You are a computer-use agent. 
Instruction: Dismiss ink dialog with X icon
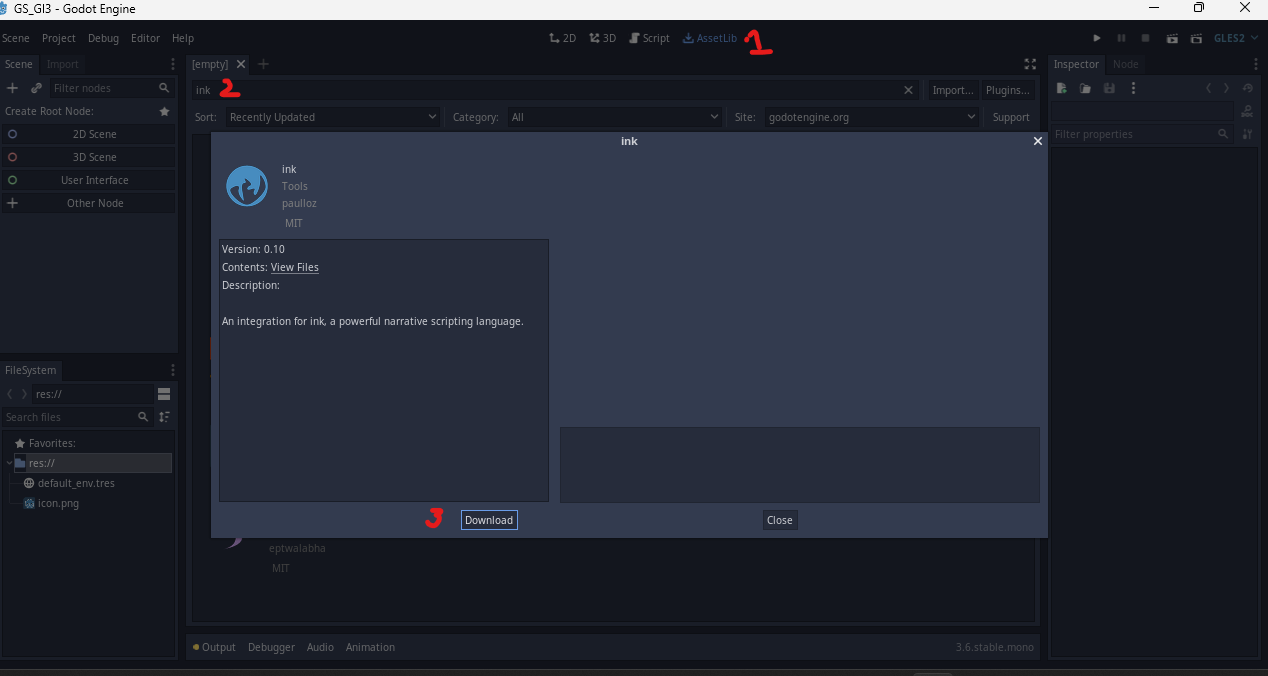tap(1038, 141)
